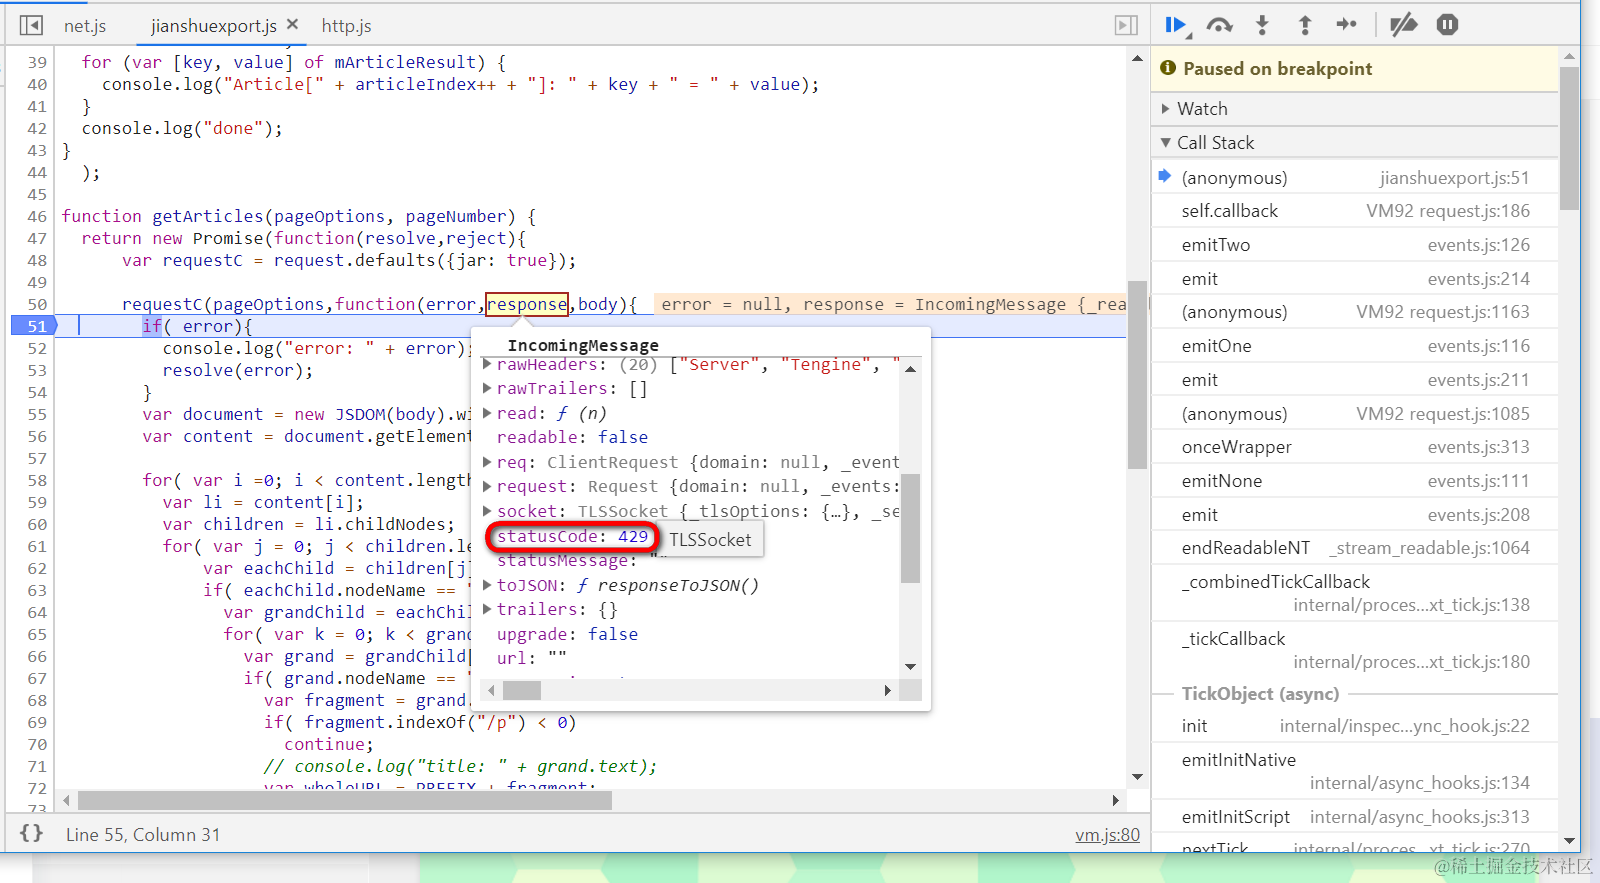Expand the req ClientRequest property

point(488,462)
